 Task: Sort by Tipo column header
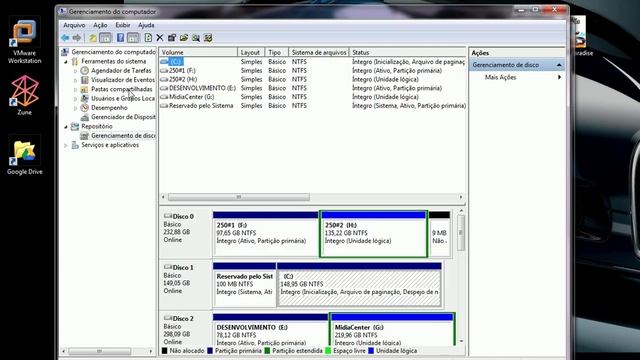pos(276,52)
